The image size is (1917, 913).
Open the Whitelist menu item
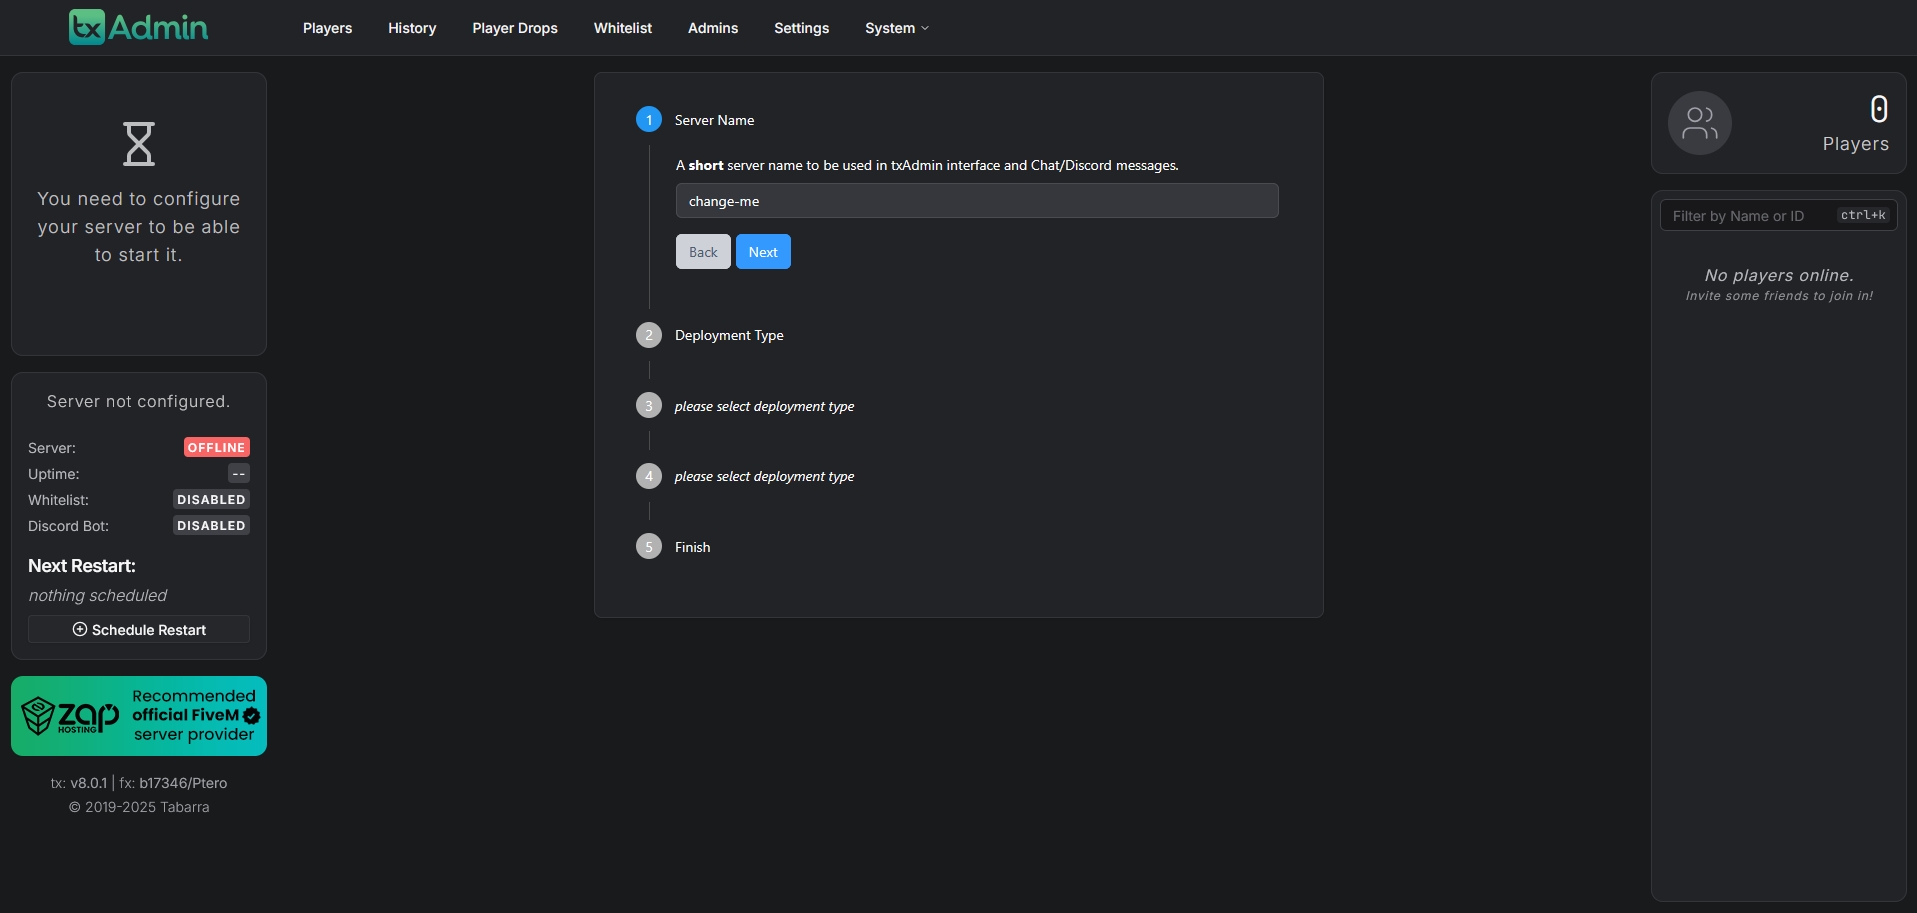(622, 28)
